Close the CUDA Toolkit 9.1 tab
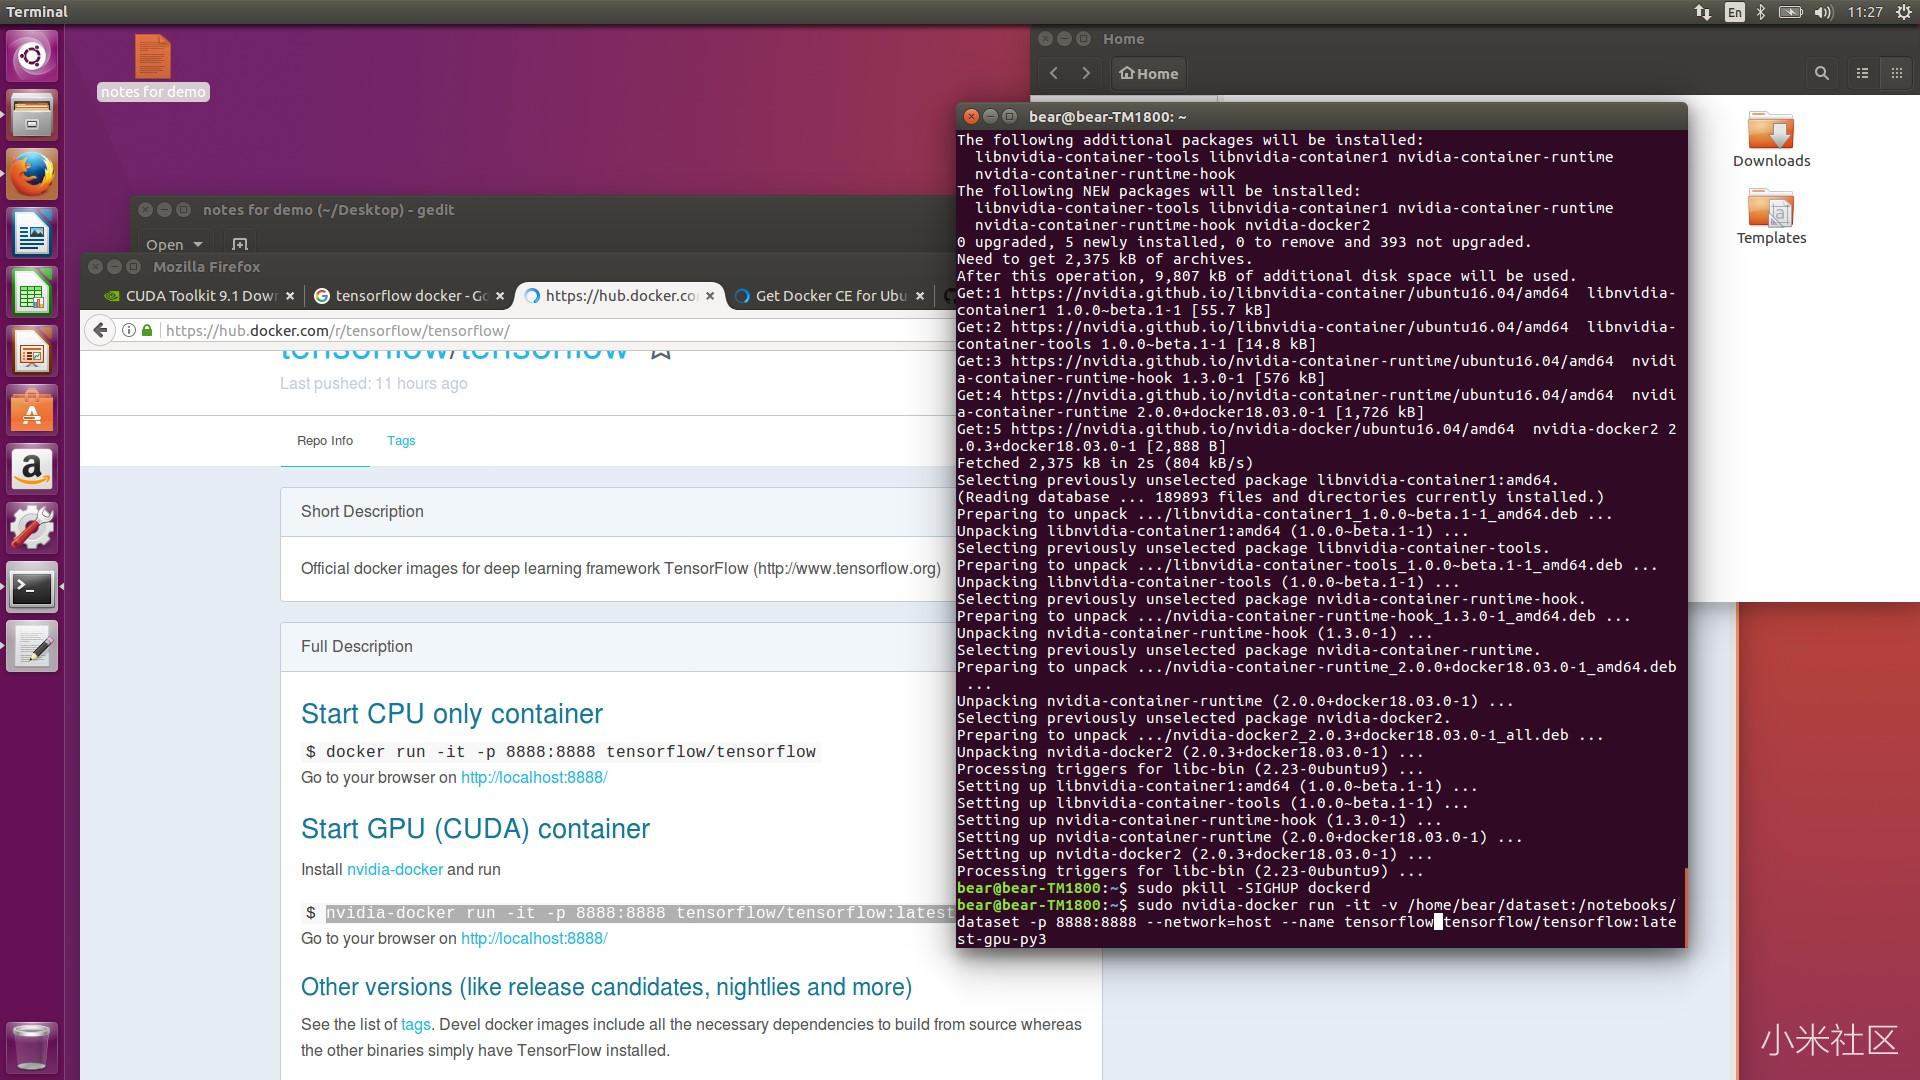 (290, 296)
